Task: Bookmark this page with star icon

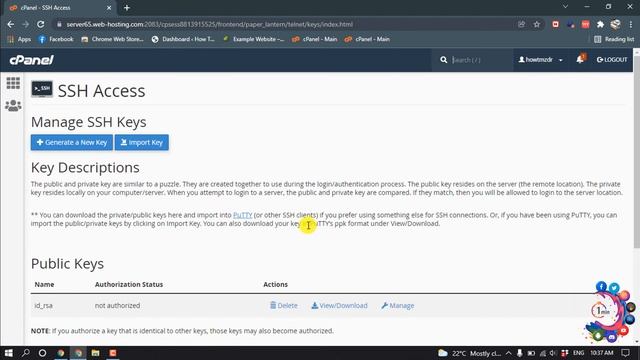Action: pyautogui.click(x=537, y=24)
